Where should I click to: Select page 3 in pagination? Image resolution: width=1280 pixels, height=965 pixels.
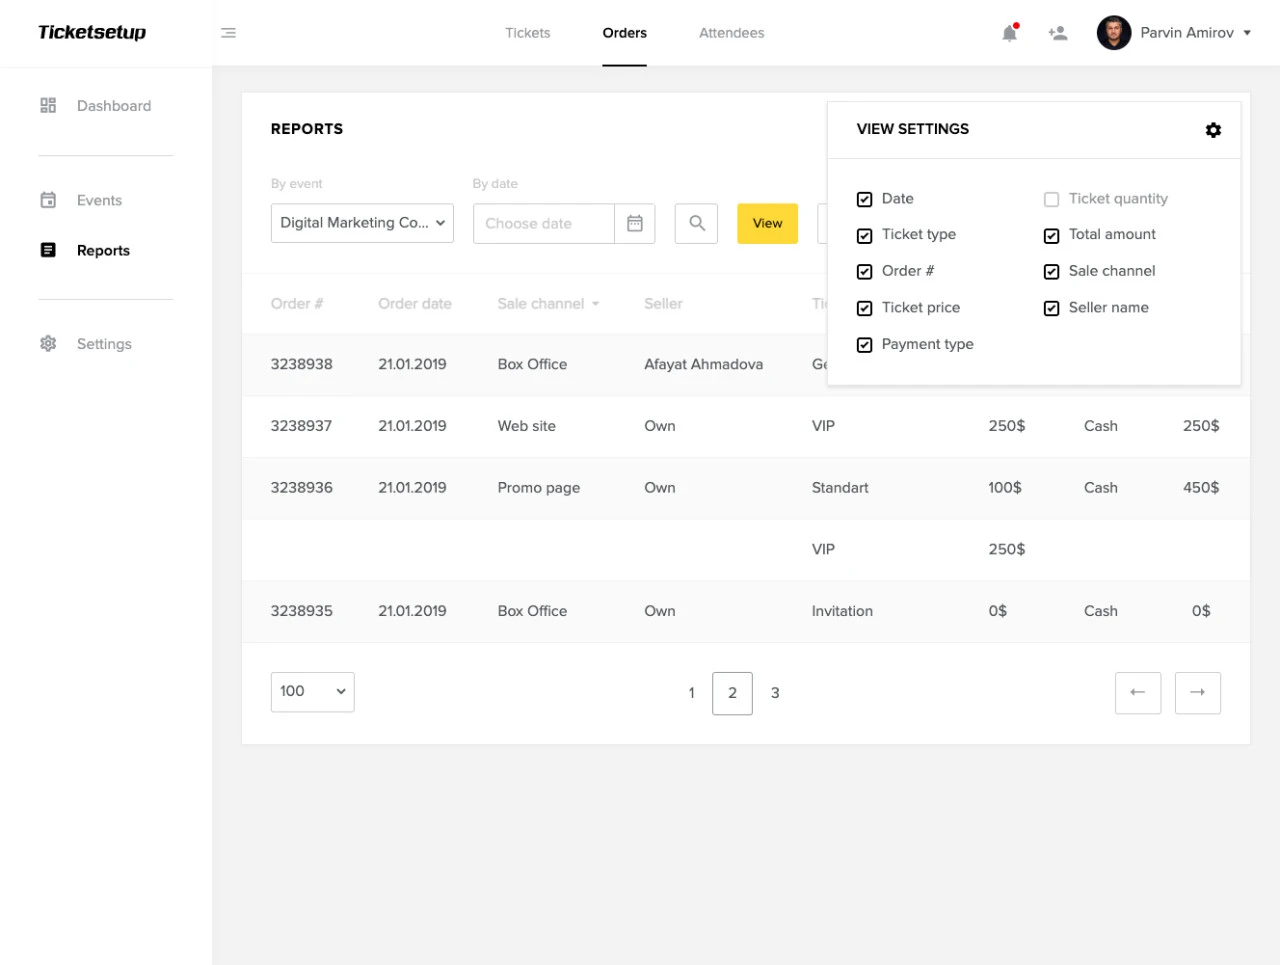click(775, 692)
